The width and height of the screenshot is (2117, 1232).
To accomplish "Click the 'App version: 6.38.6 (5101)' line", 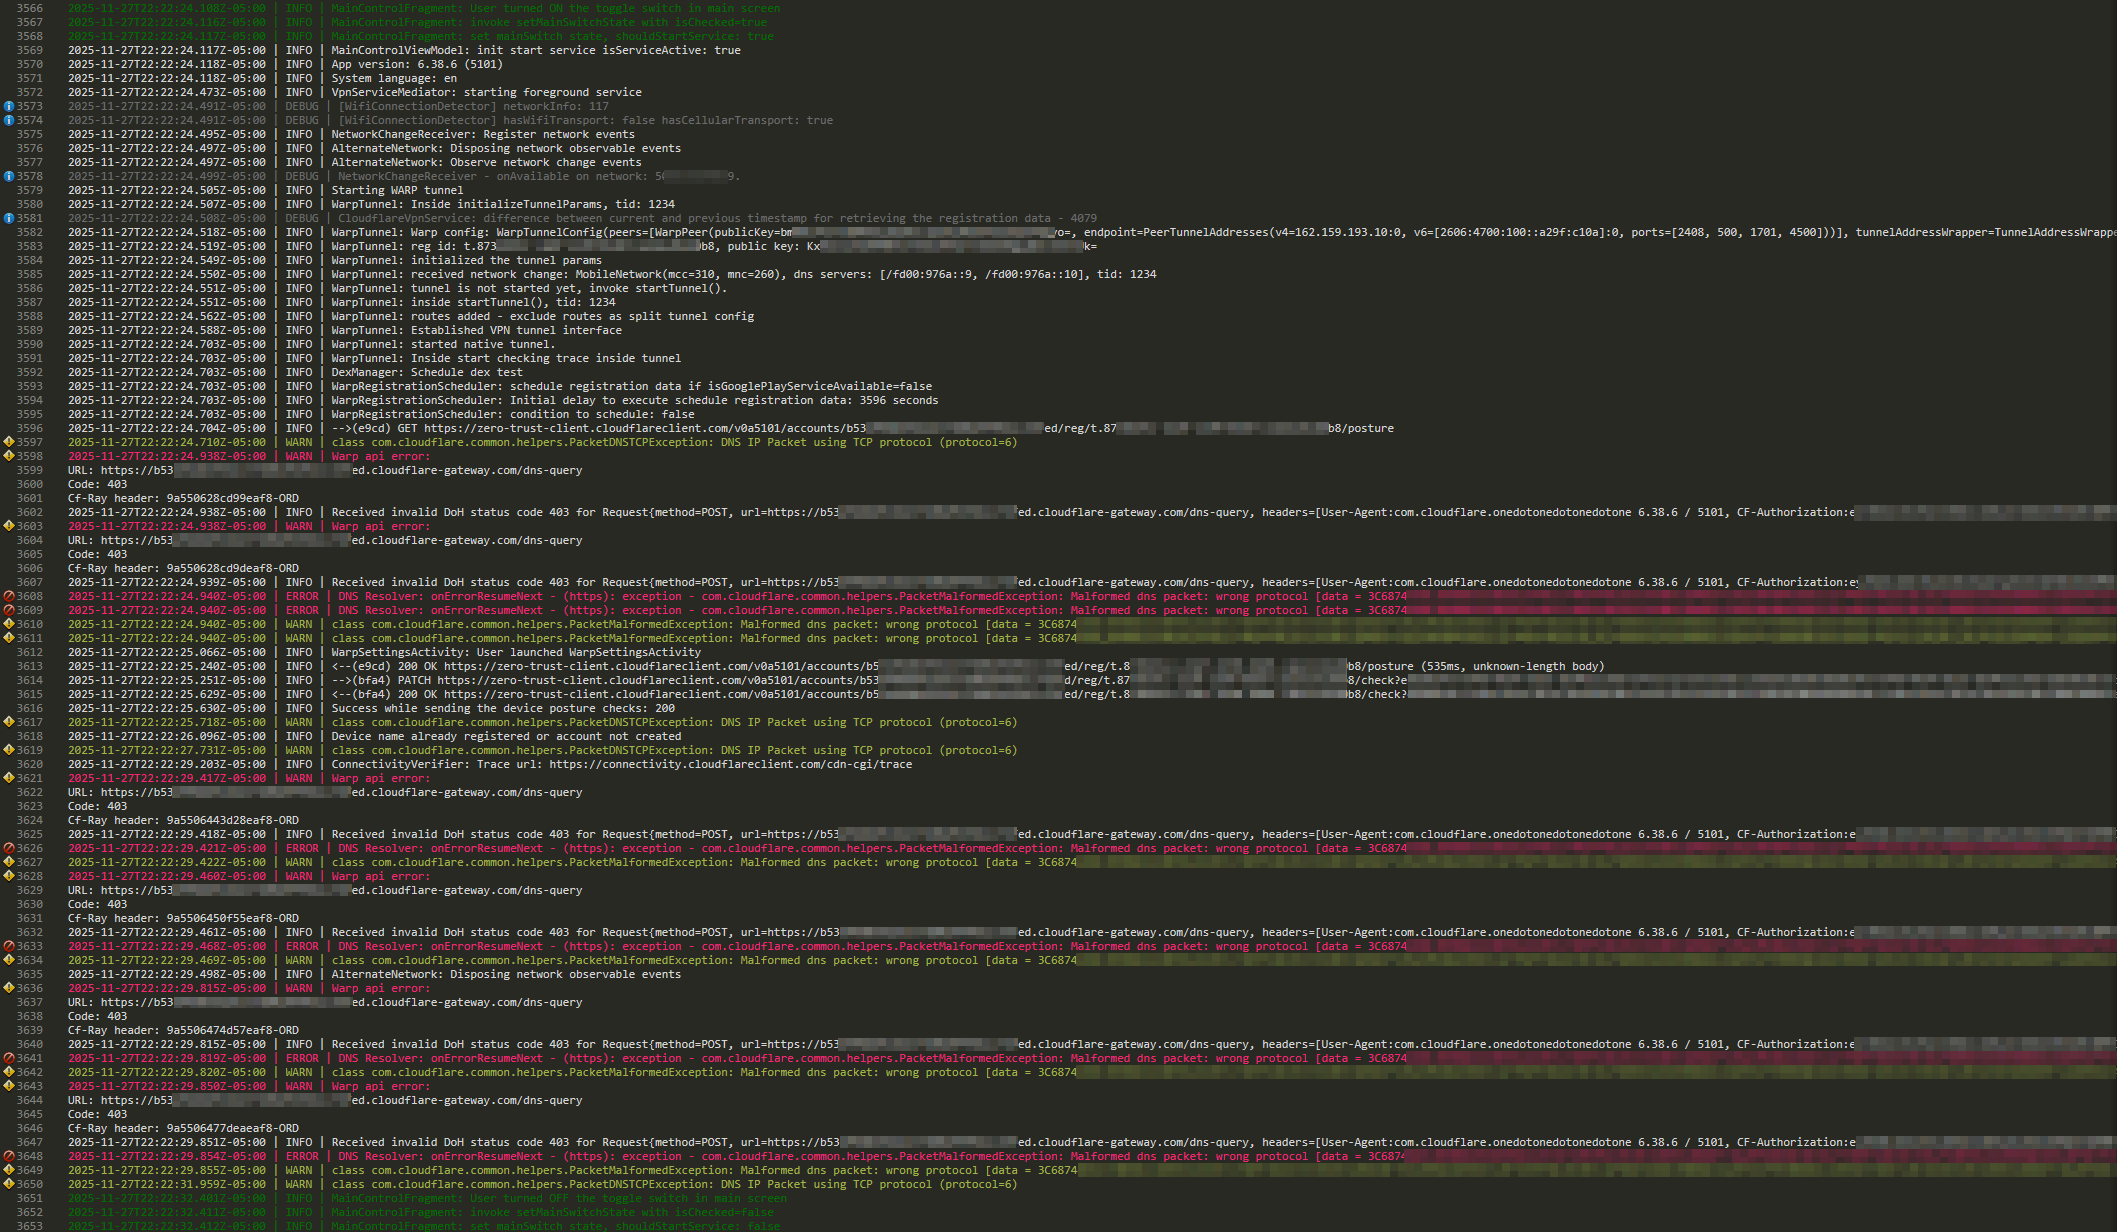I will (416, 64).
